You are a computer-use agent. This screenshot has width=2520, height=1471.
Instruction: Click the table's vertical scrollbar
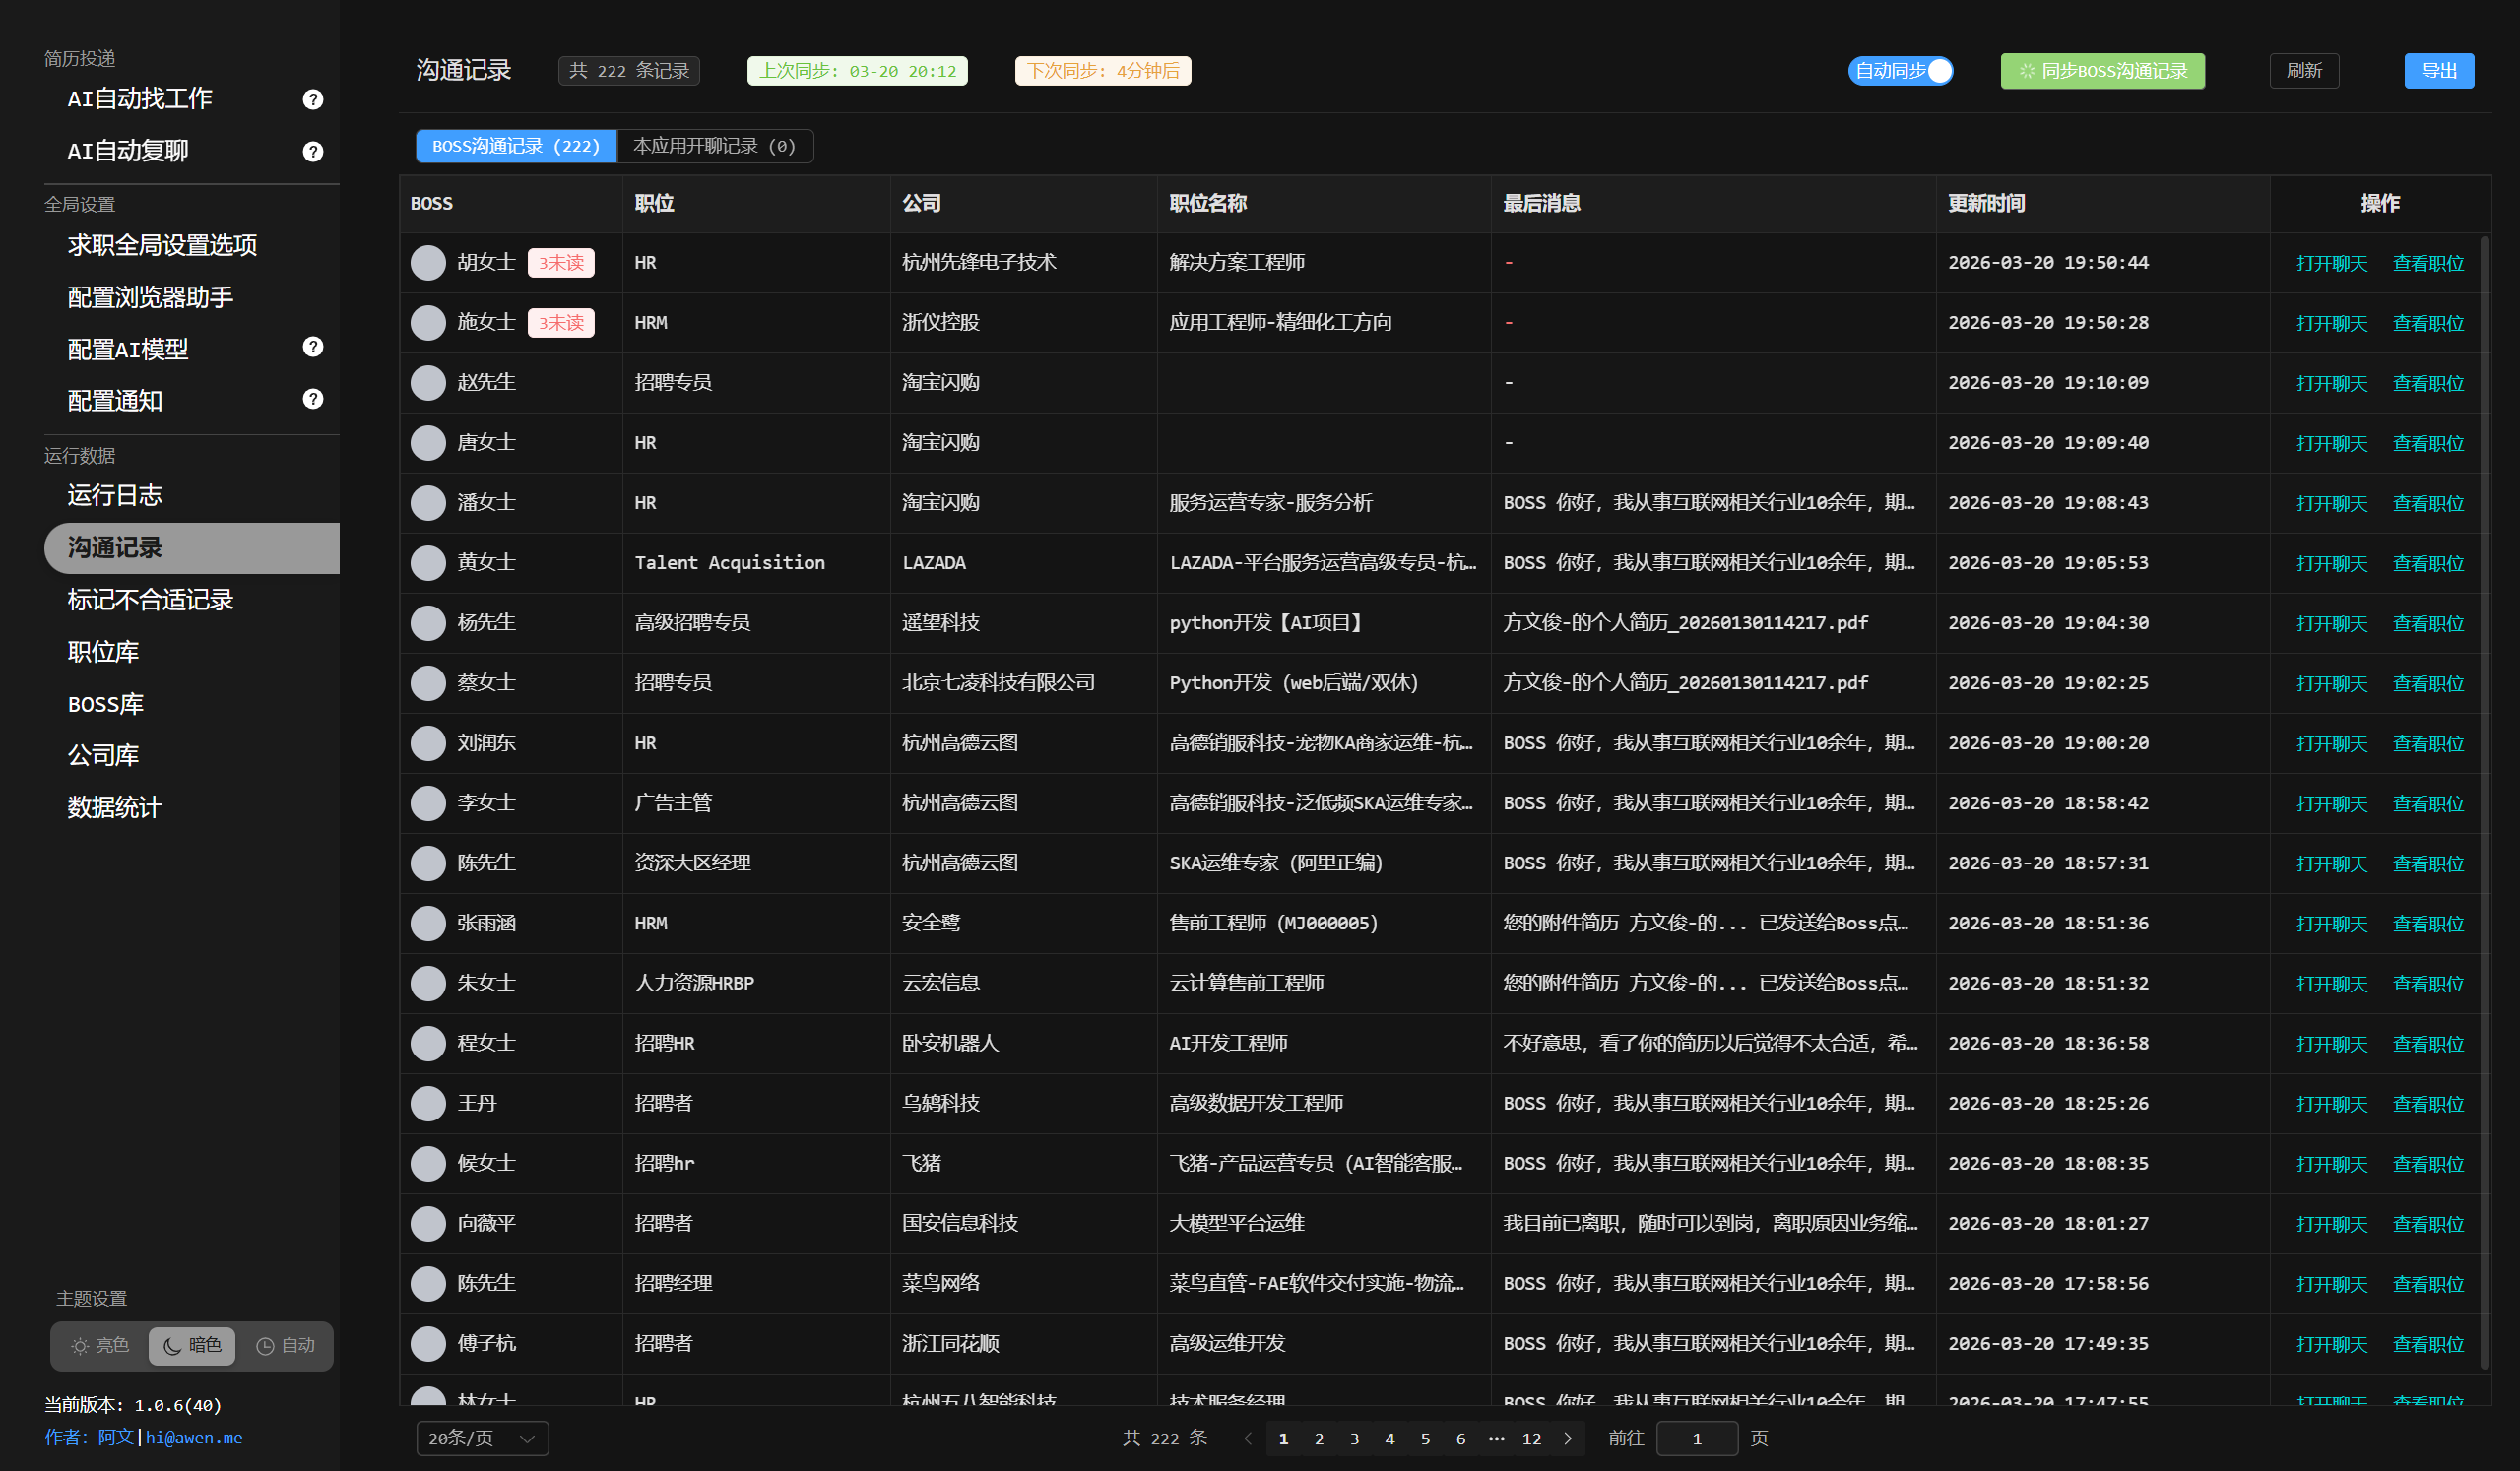(x=2484, y=800)
